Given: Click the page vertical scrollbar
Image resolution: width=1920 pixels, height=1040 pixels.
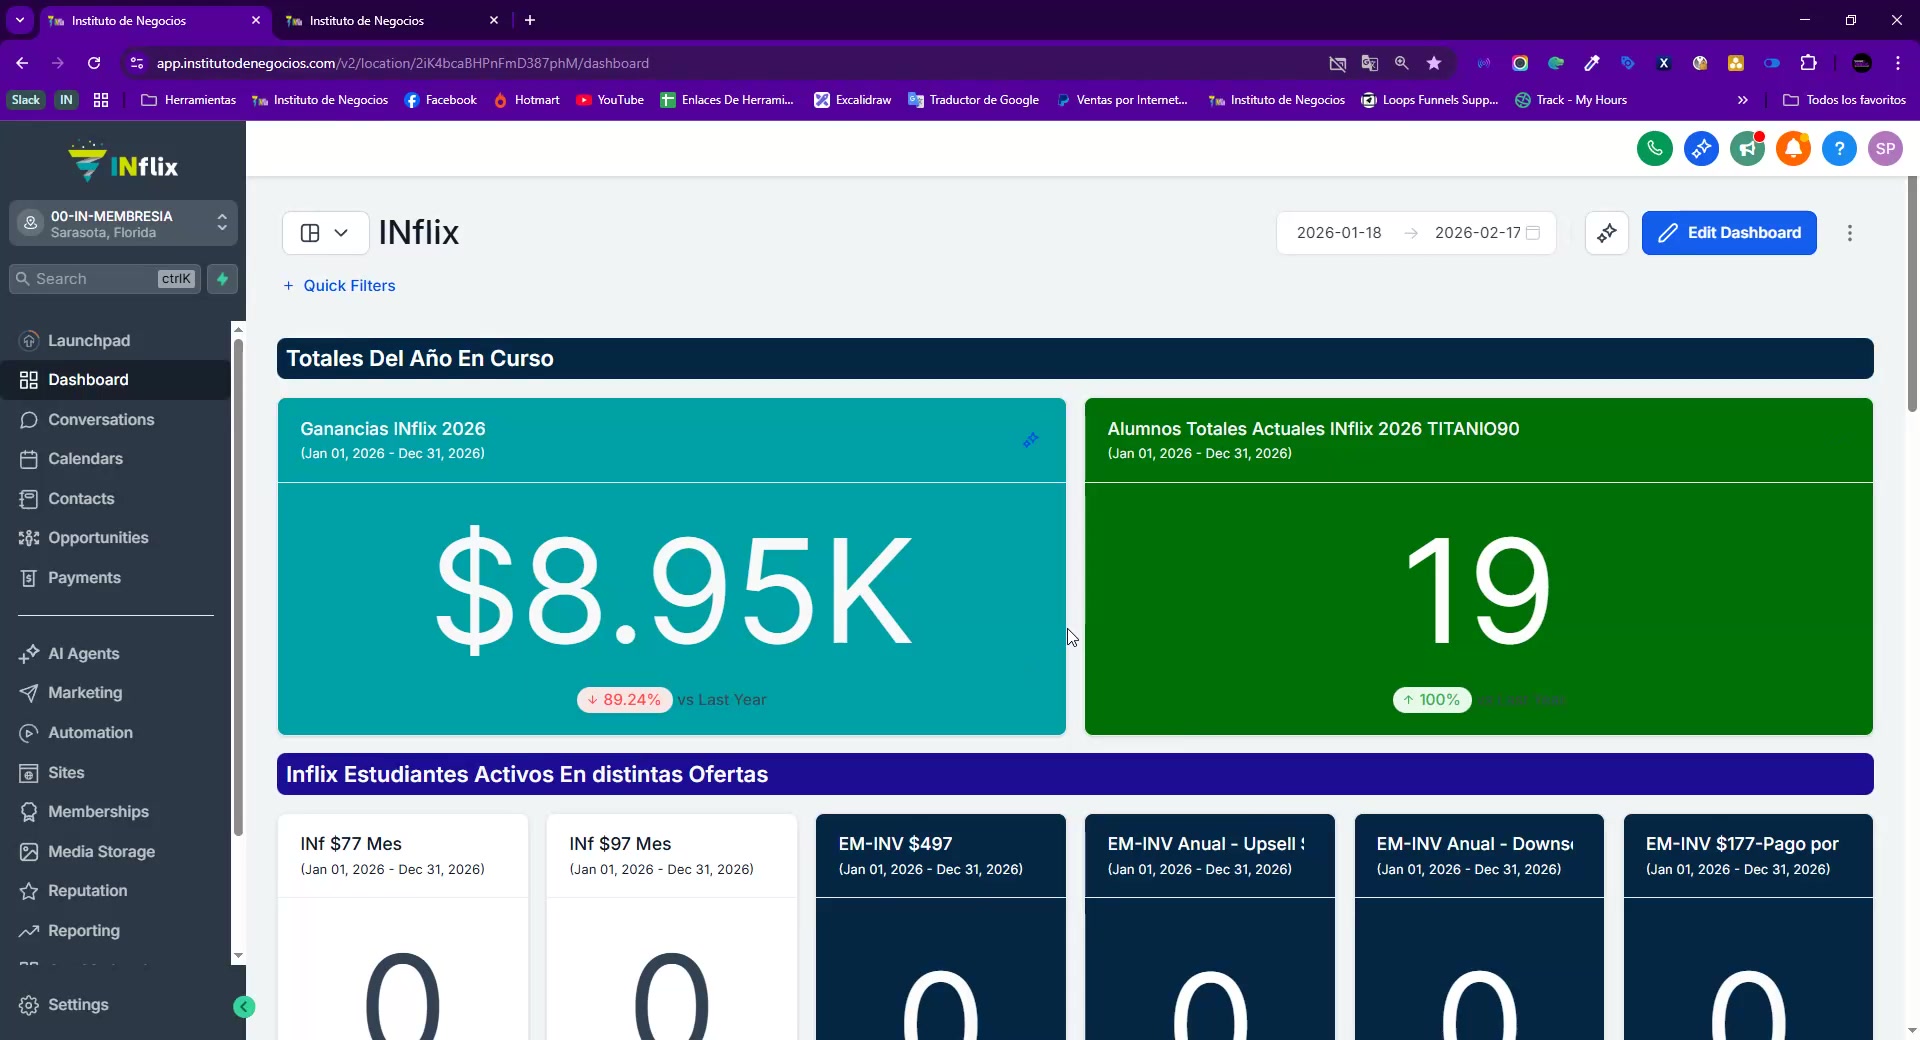Looking at the screenshot, I should coord(1912,294).
